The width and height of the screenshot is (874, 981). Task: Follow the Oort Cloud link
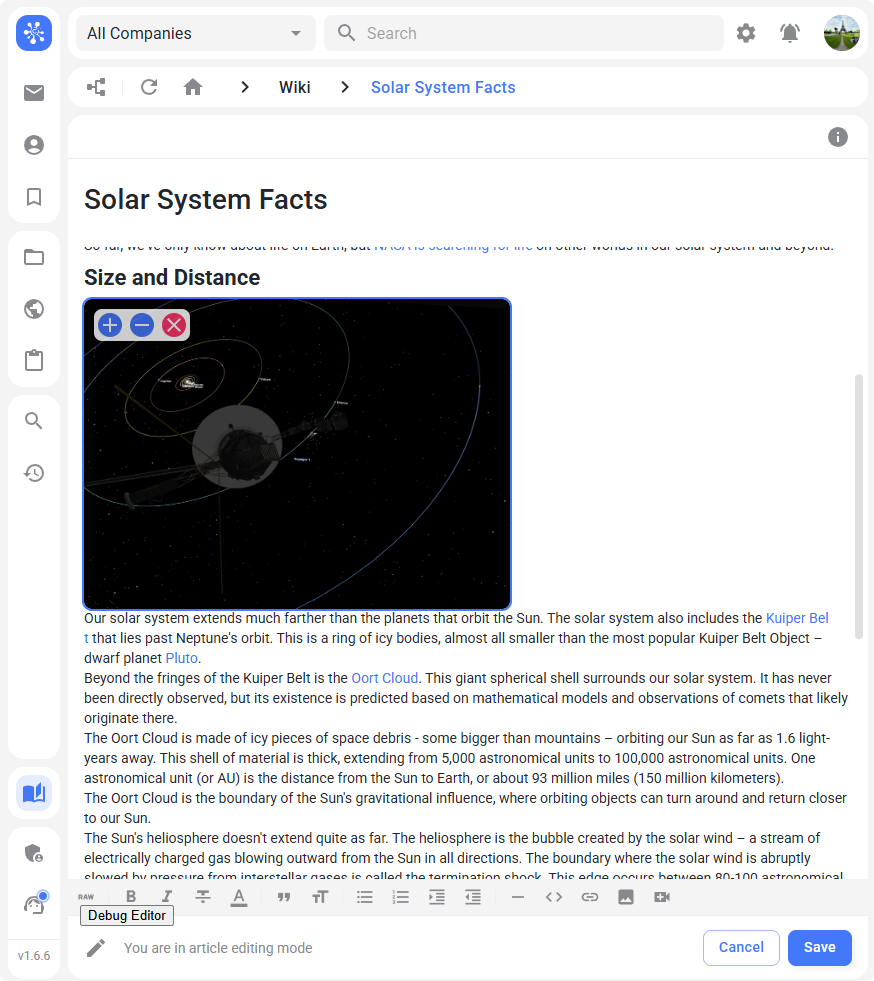point(384,678)
